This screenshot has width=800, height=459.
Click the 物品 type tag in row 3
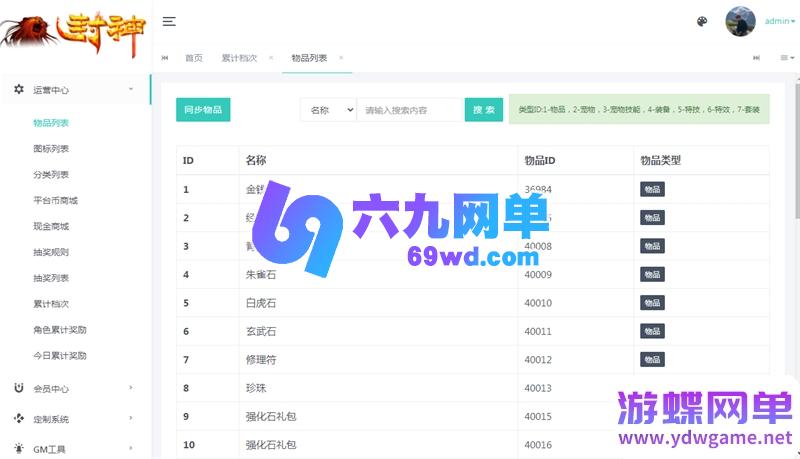pos(652,246)
